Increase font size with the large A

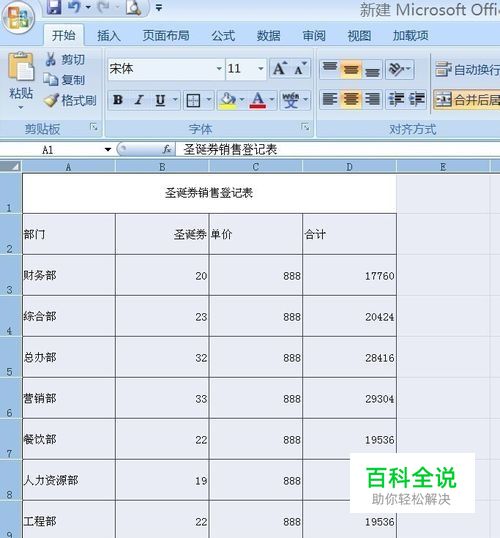point(280,69)
